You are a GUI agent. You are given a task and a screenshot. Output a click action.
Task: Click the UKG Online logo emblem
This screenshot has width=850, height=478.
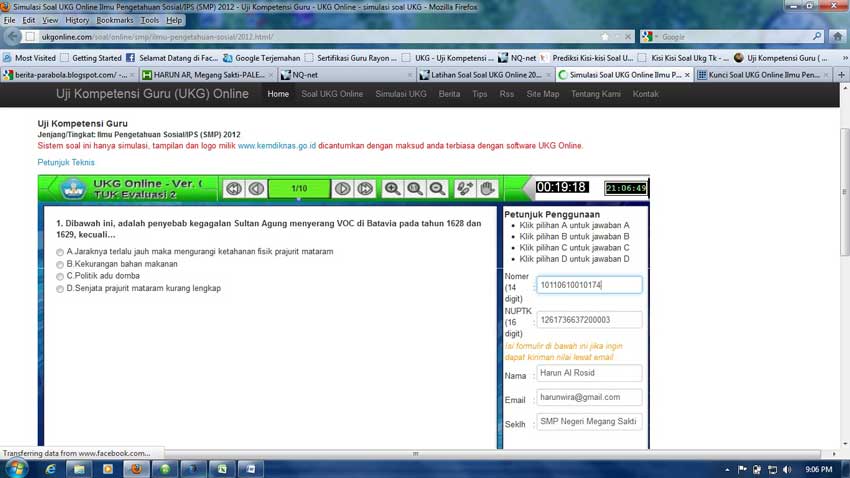pyautogui.click(x=73, y=189)
